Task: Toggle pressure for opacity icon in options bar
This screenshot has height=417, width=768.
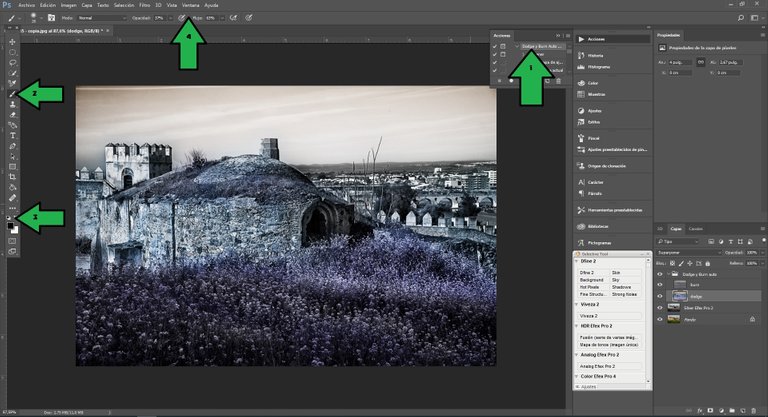Action: click(x=182, y=18)
